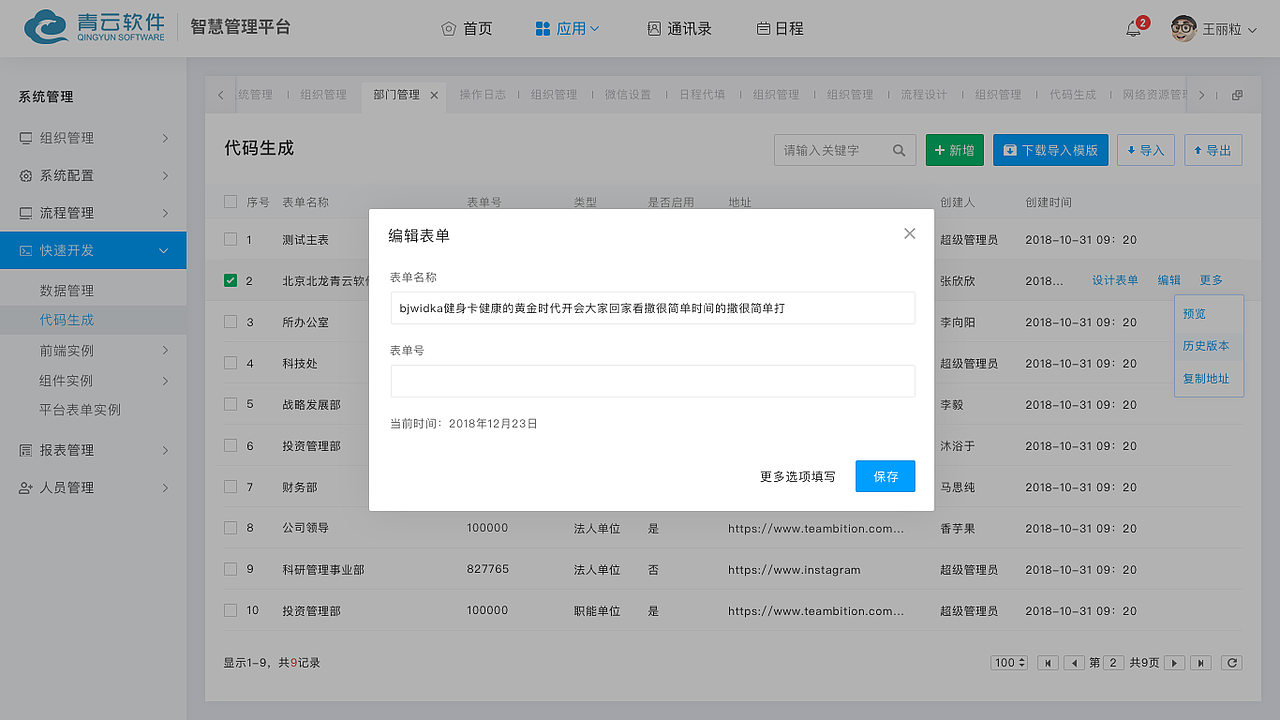Expand 流程管理 in the sidebar
The image size is (1280, 720).
93,213
